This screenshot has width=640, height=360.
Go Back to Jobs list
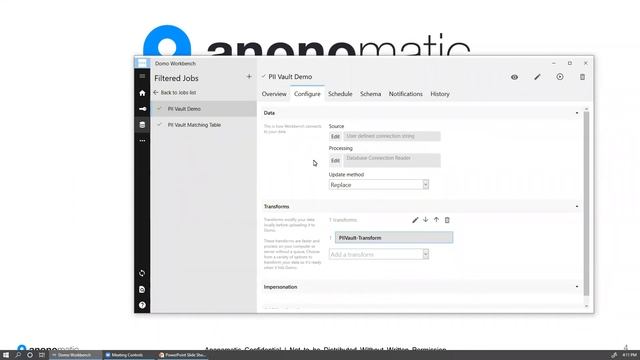pos(178,93)
